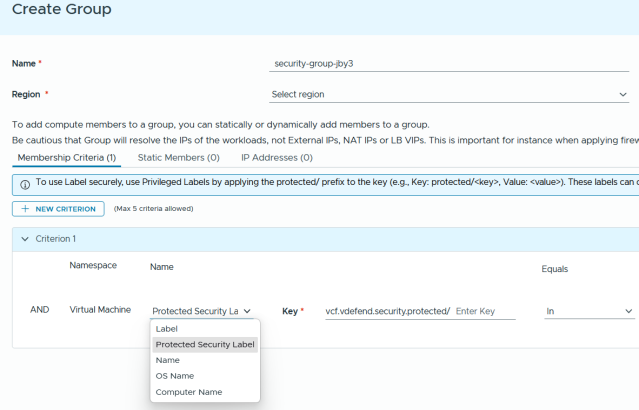The height and width of the screenshot is (410, 639).
Task: Choose Computer Name from the dropdown list
Action: click(x=205, y=392)
